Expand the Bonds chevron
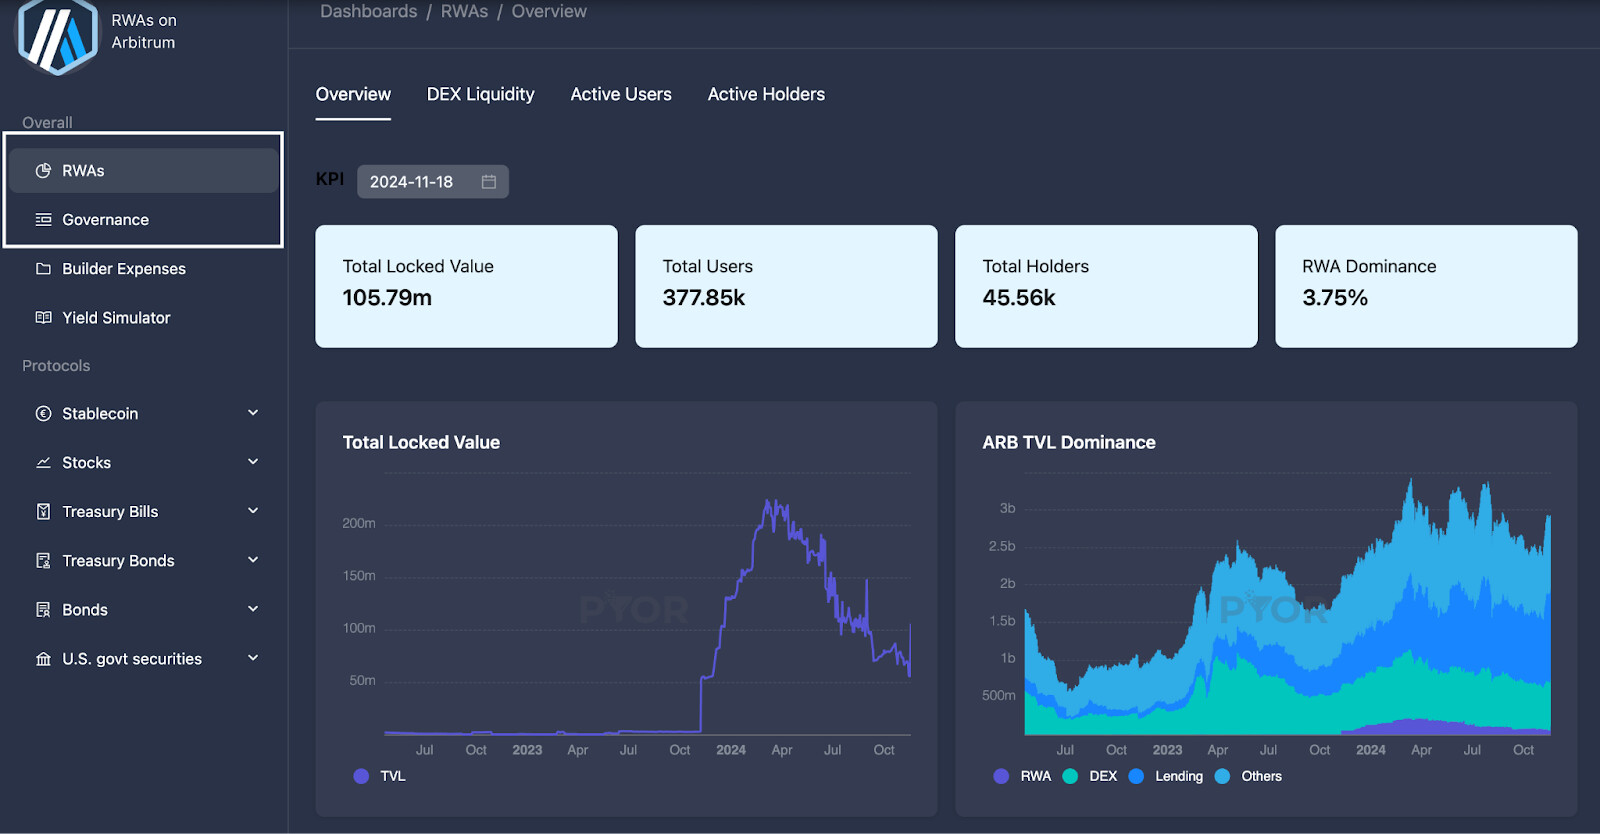1600x834 pixels. (253, 609)
